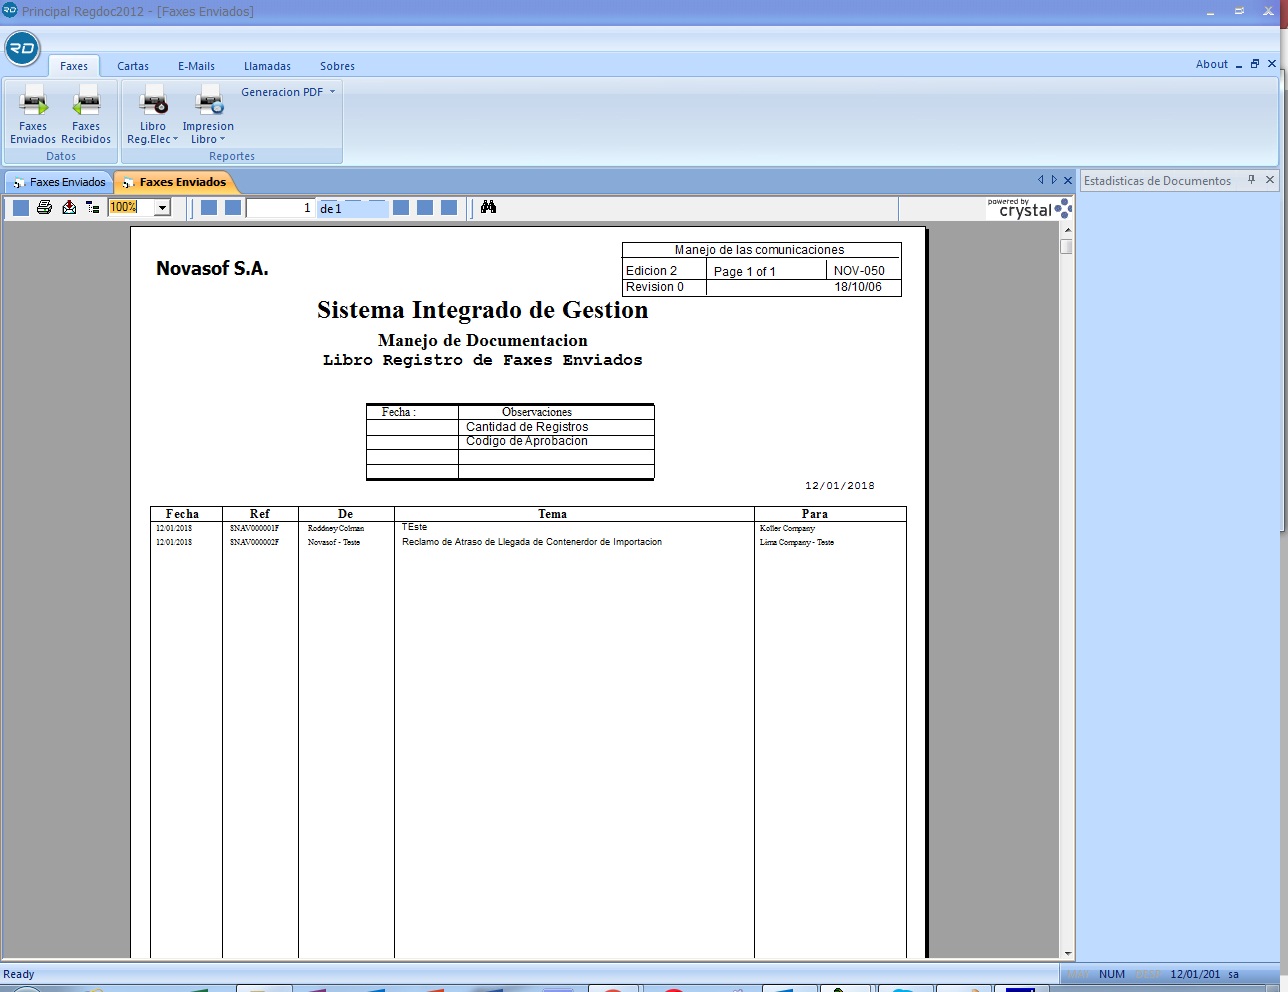This screenshot has height=992, width=1288.
Task: Click the report scrollbar up arrow
Action: tap(1067, 230)
